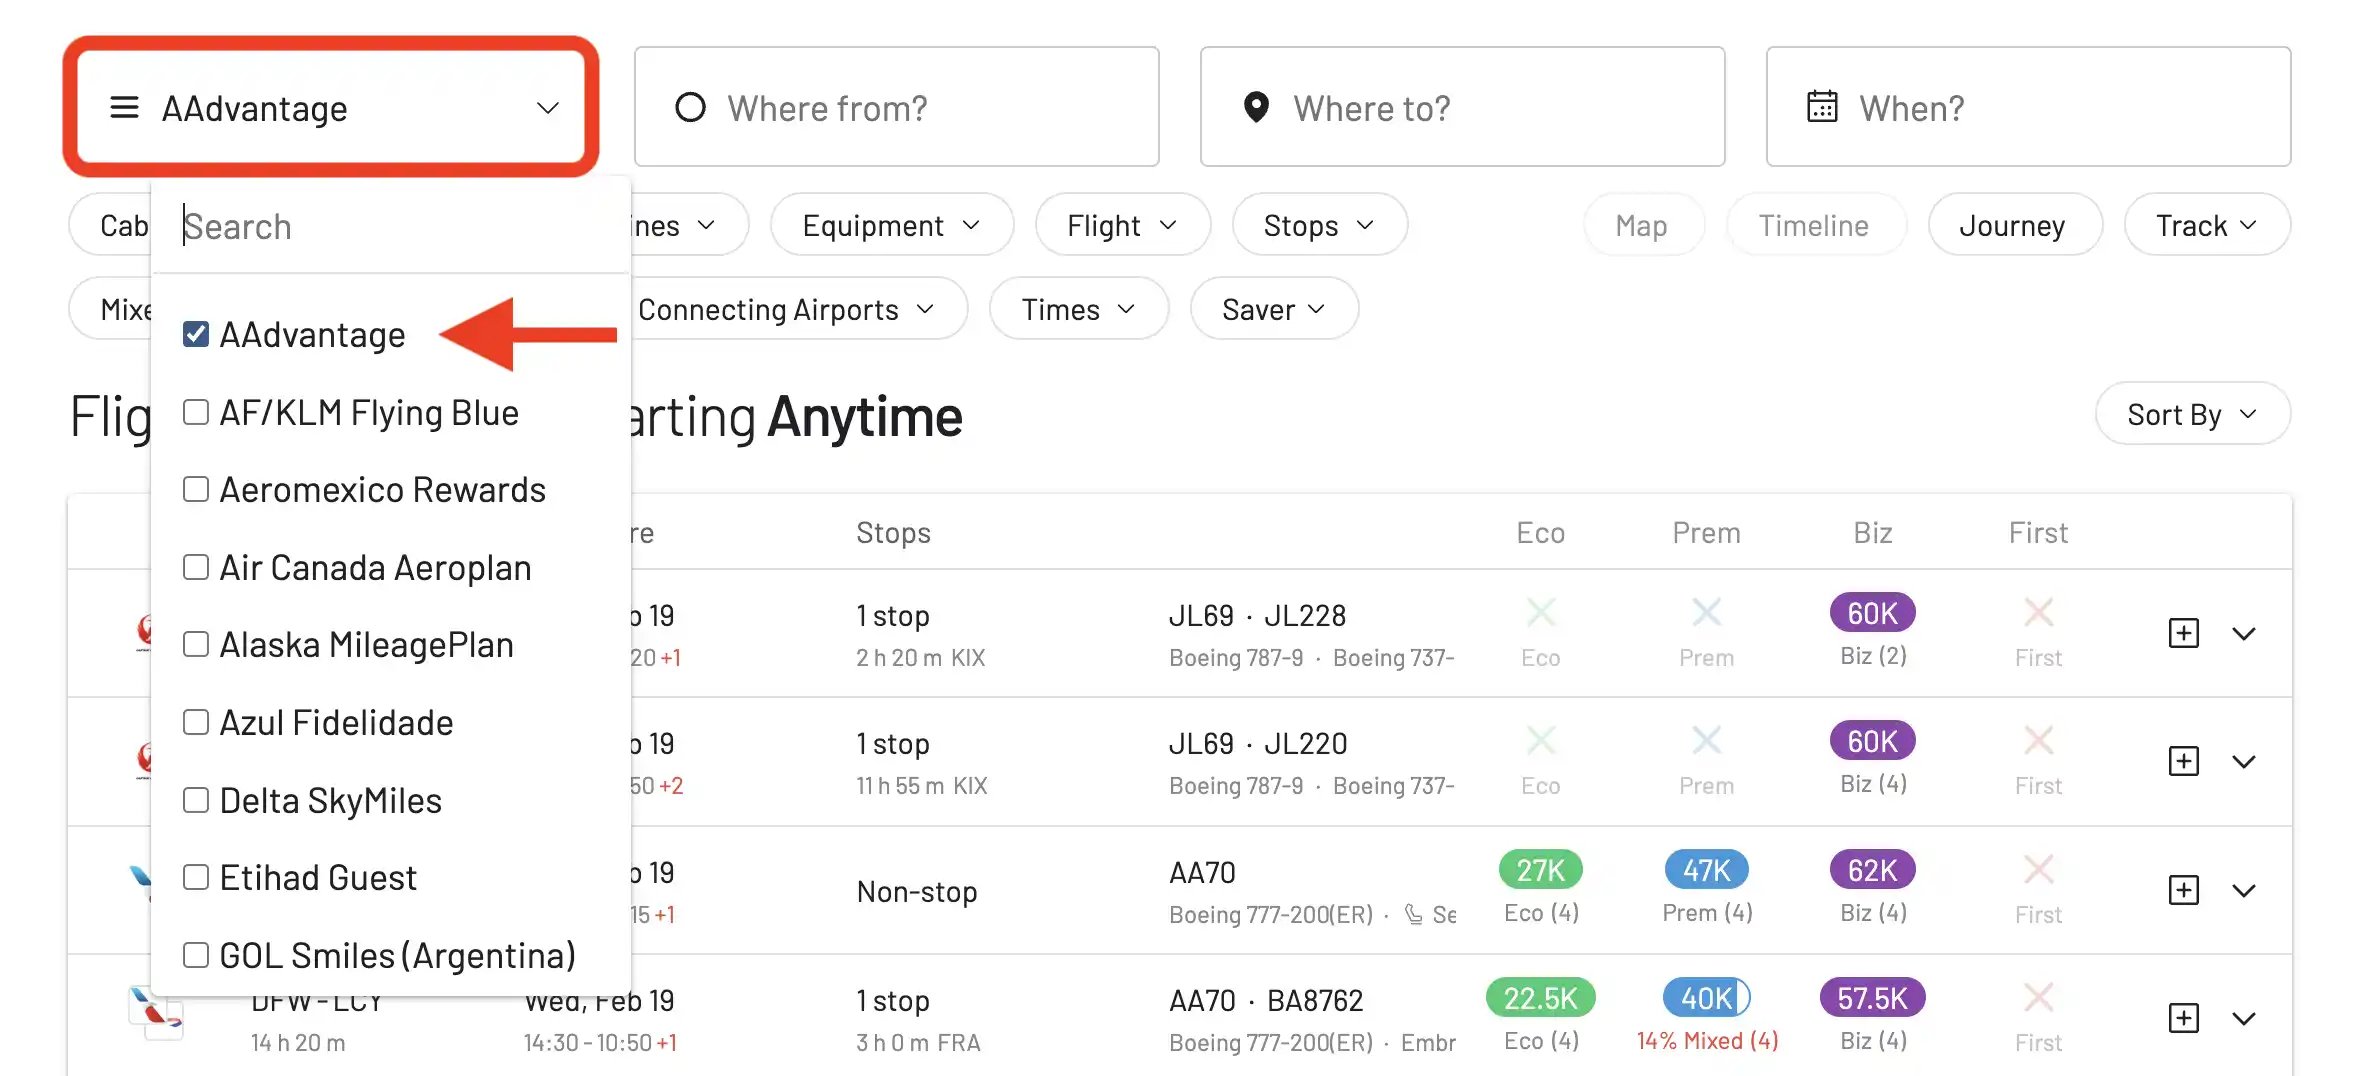Click the 40K Prem mixed-cabin badge
Screen dimensions: 2356x1076
click(1706, 998)
